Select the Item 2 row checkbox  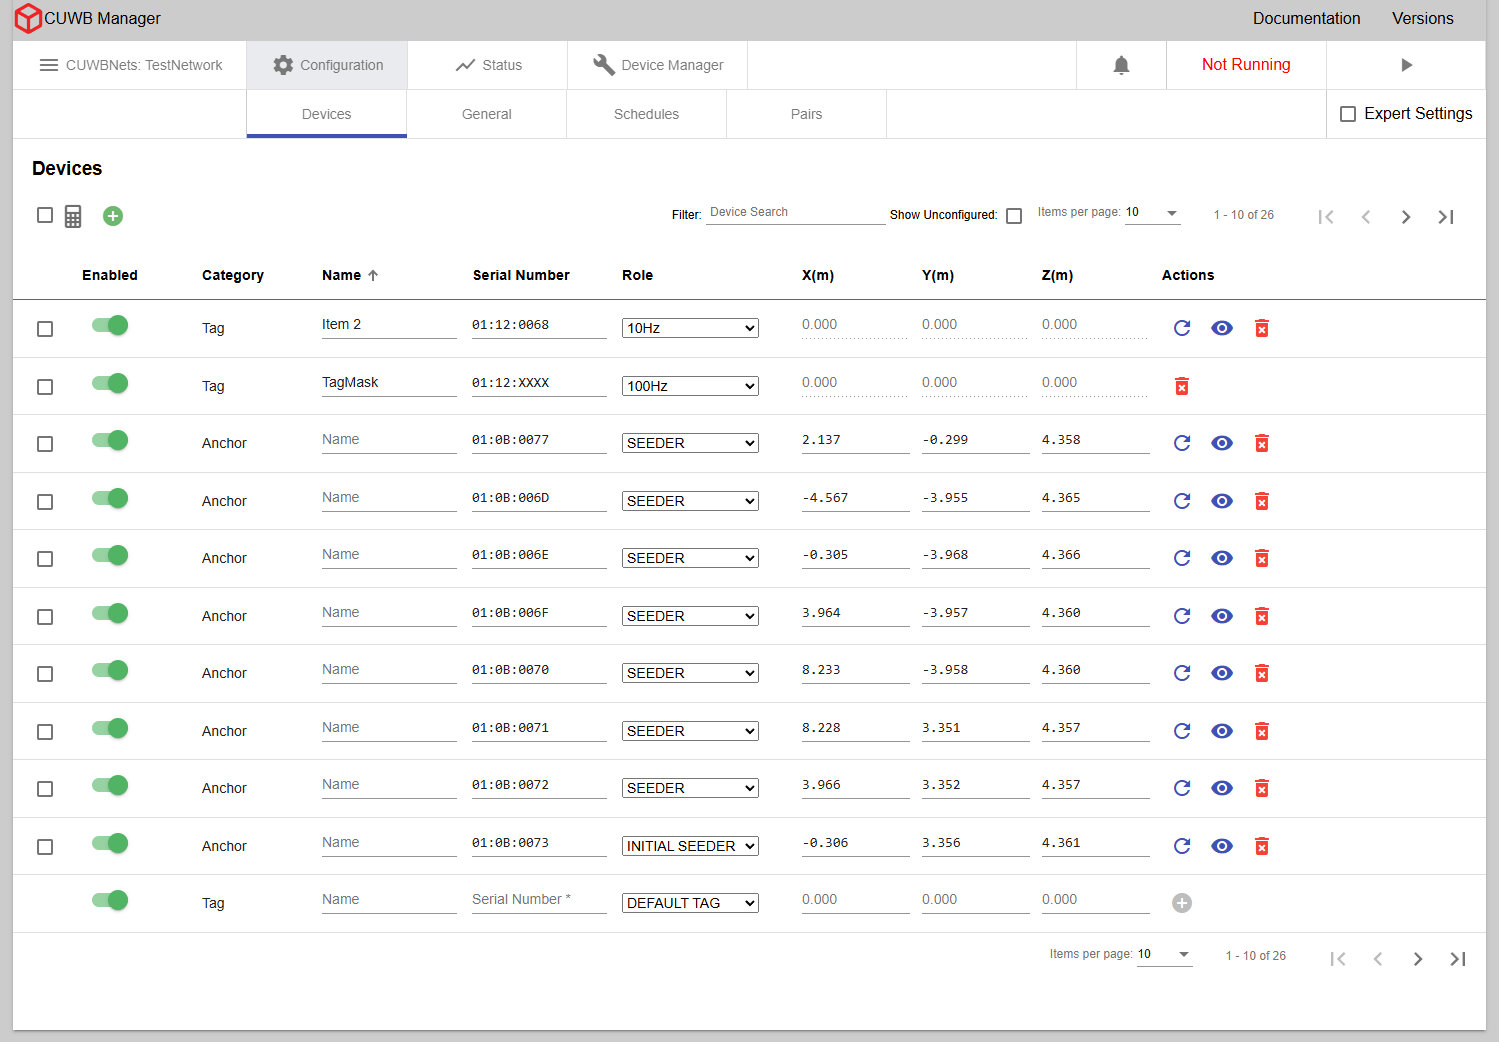[x=45, y=329]
